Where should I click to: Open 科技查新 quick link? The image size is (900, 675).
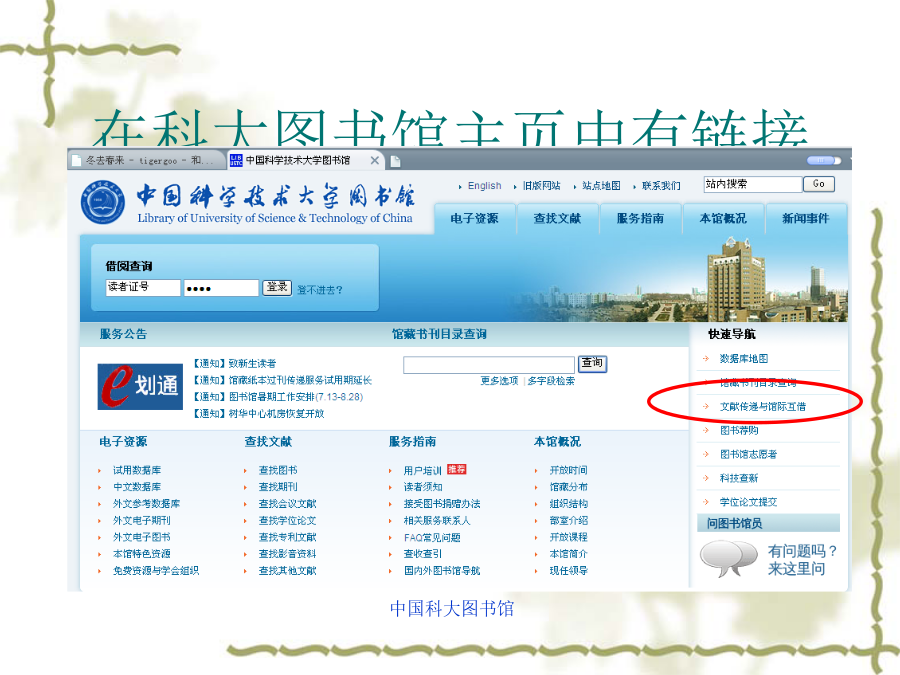pos(739,478)
